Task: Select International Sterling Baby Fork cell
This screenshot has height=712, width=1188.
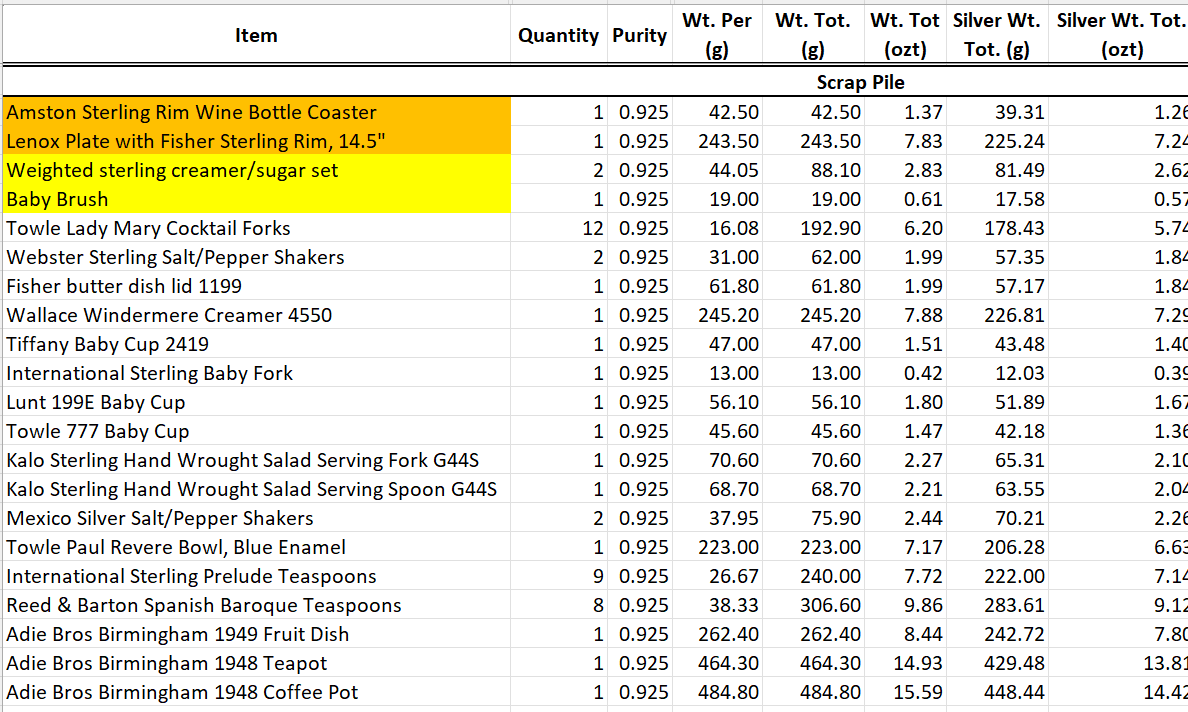Action: tap(257, 373)
